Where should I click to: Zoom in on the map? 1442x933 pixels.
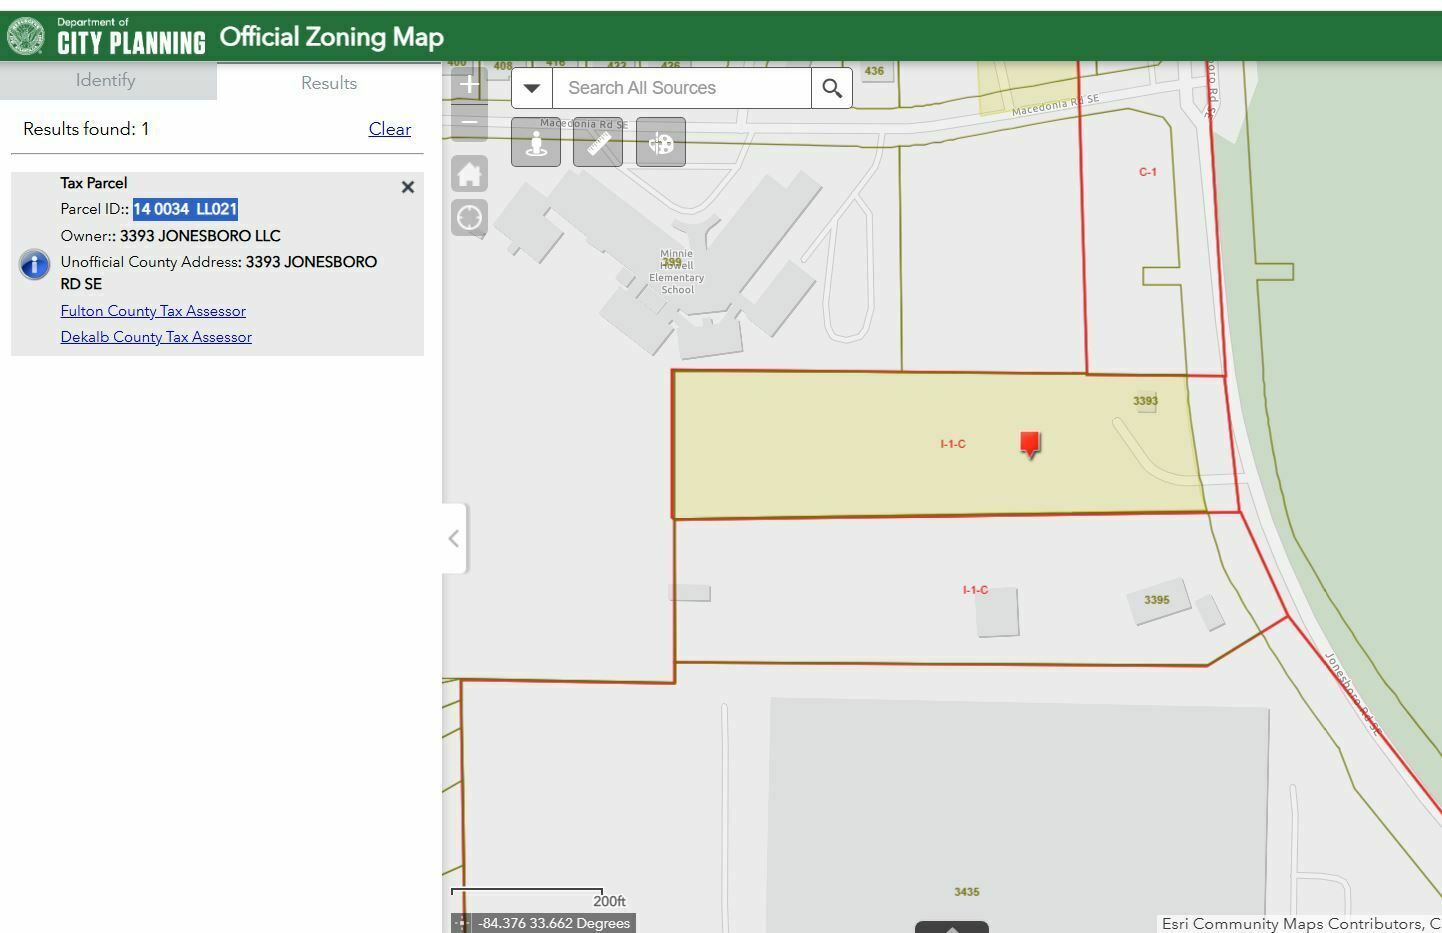(469, 85)
